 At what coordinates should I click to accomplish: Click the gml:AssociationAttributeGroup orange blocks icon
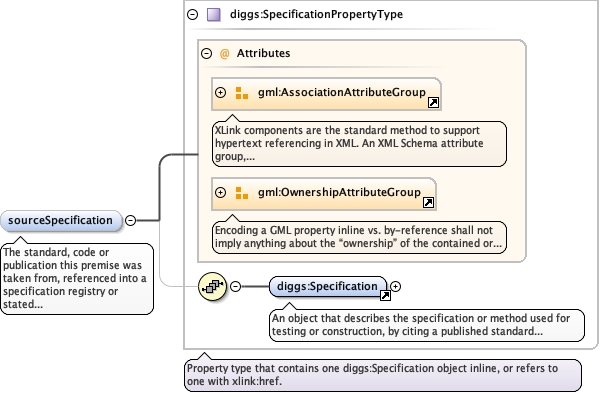pyautogui.click(x=241, y=93)
